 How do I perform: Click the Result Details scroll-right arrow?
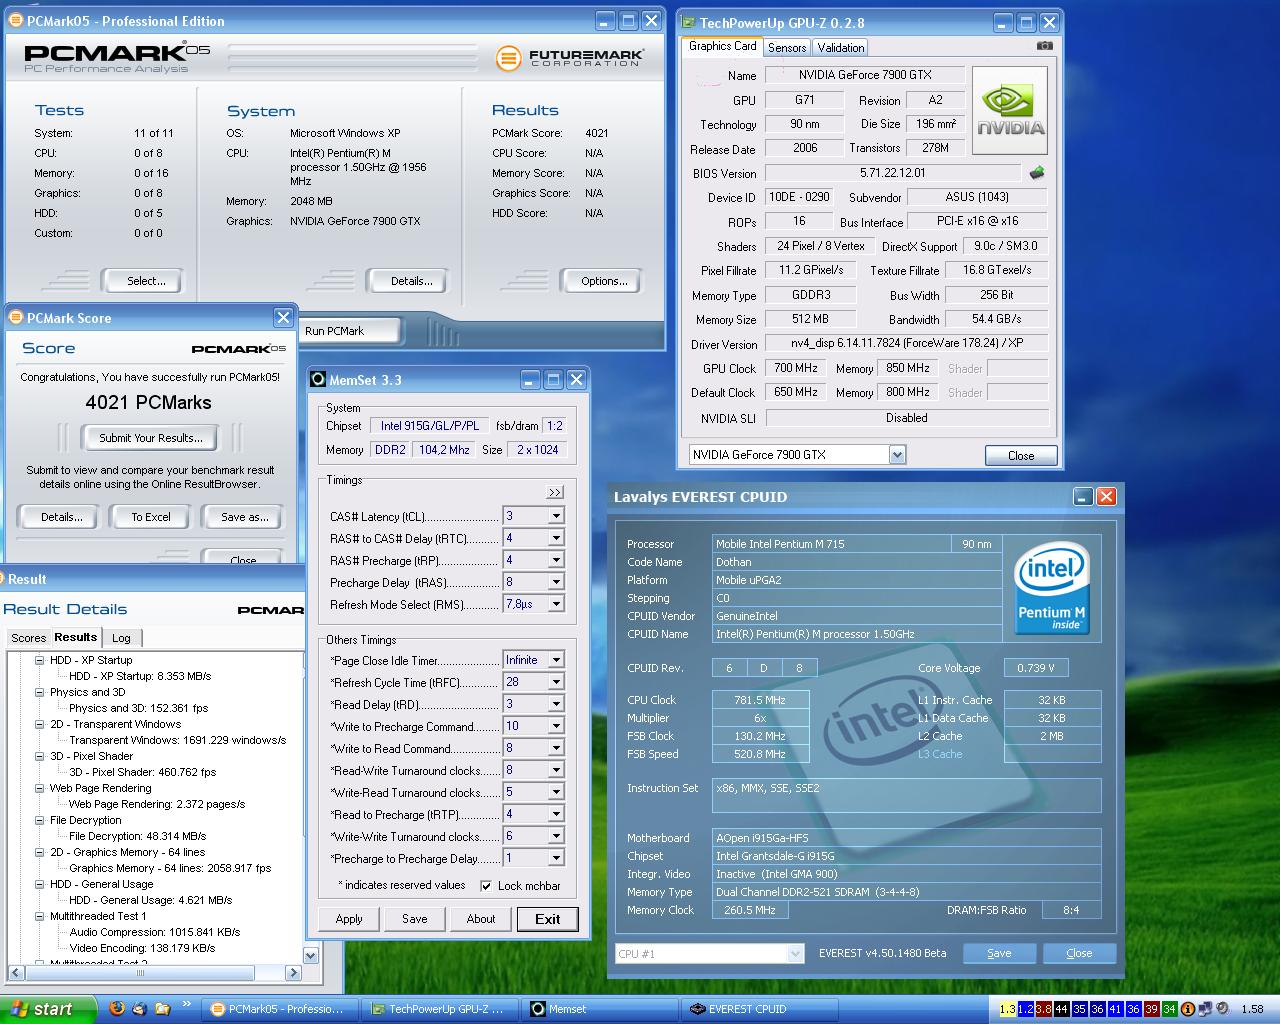[x=293, y=972]
